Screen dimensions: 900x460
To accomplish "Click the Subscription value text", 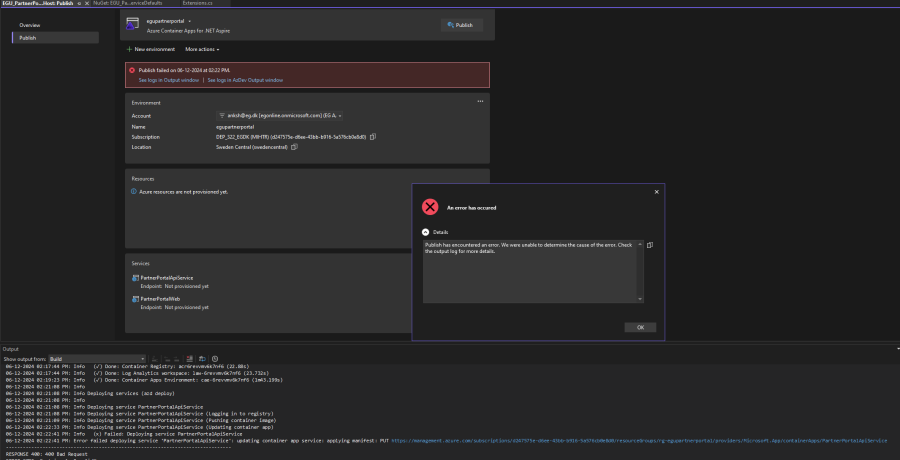I will click(291, 137).
